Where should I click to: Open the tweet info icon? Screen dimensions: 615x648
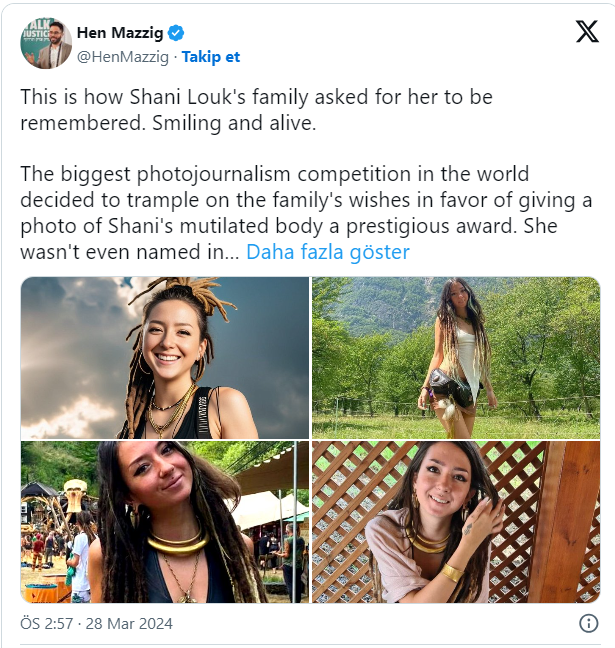589,623
